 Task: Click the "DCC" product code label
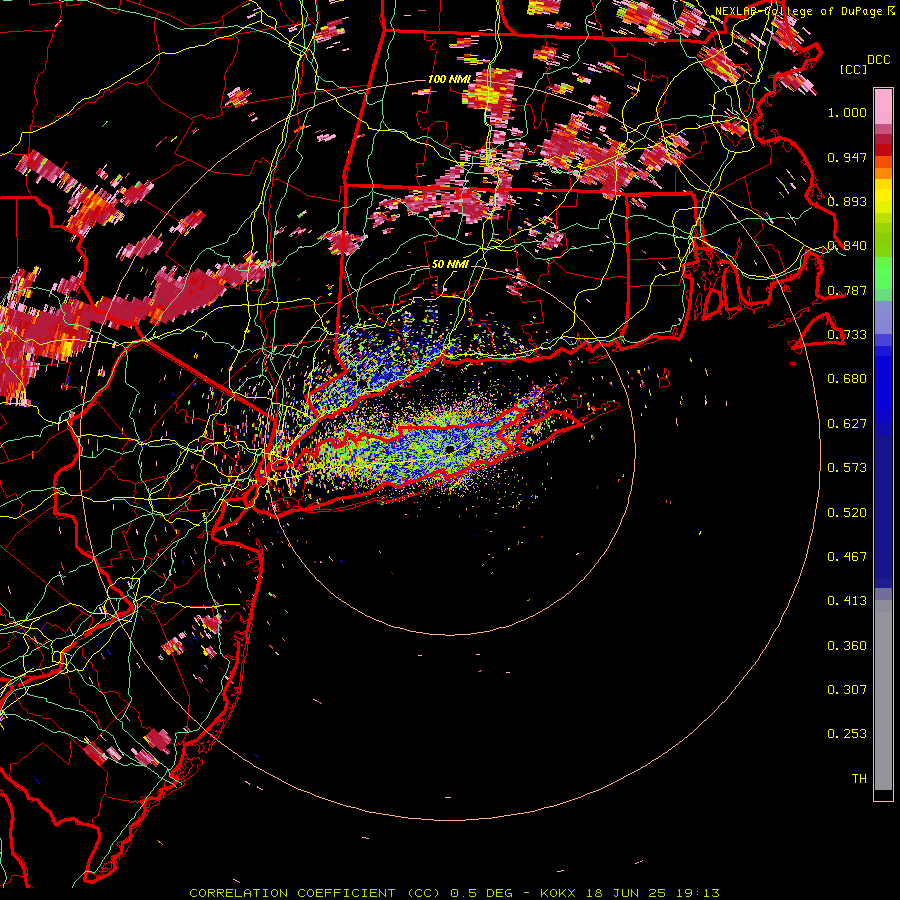(x=878, y=60)
